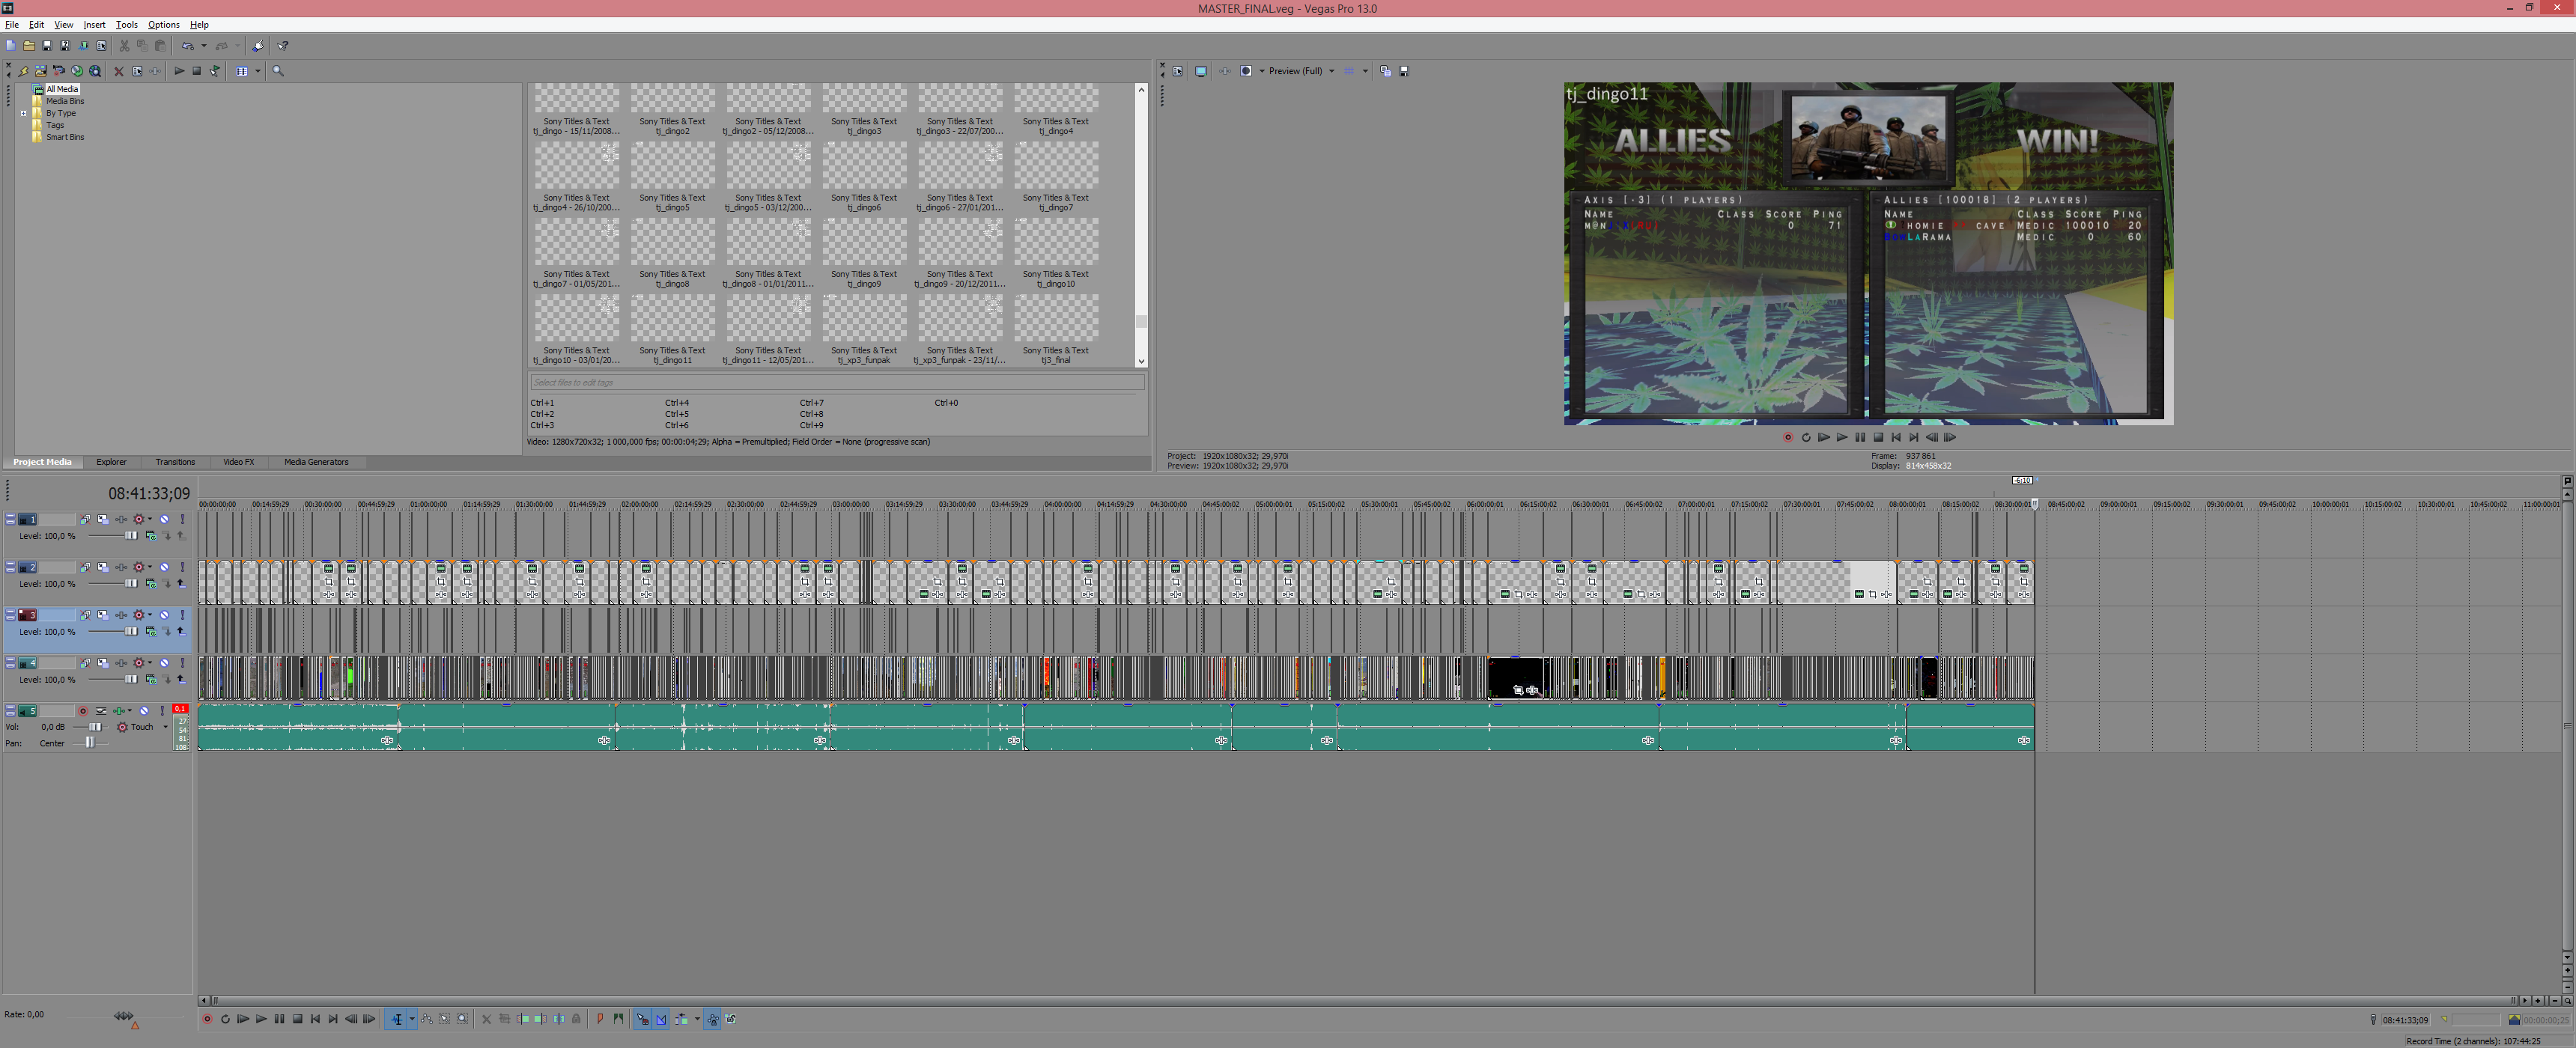The width and height of the screenshot is (2576, 1048).
Task: Toggle Automatic Crossfades in bottom toolbar
Action: [661, 1019]
